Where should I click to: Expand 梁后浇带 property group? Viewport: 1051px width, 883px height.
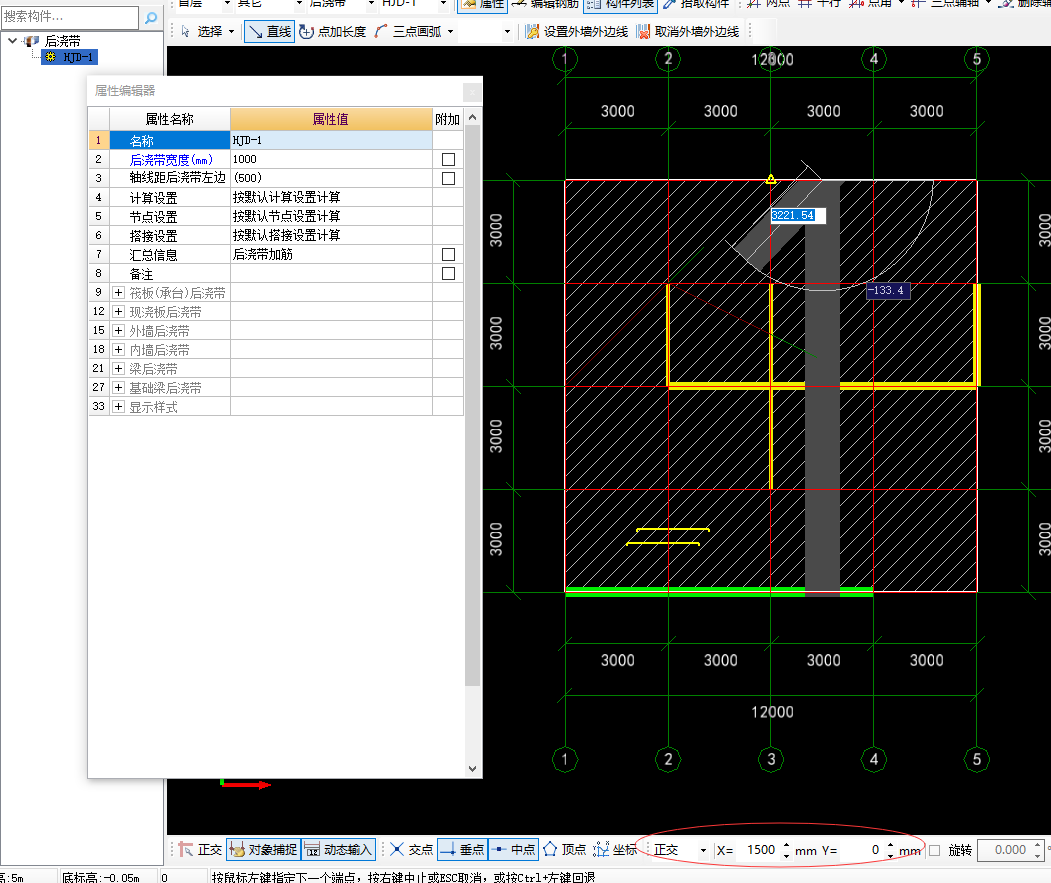(119, 368)
